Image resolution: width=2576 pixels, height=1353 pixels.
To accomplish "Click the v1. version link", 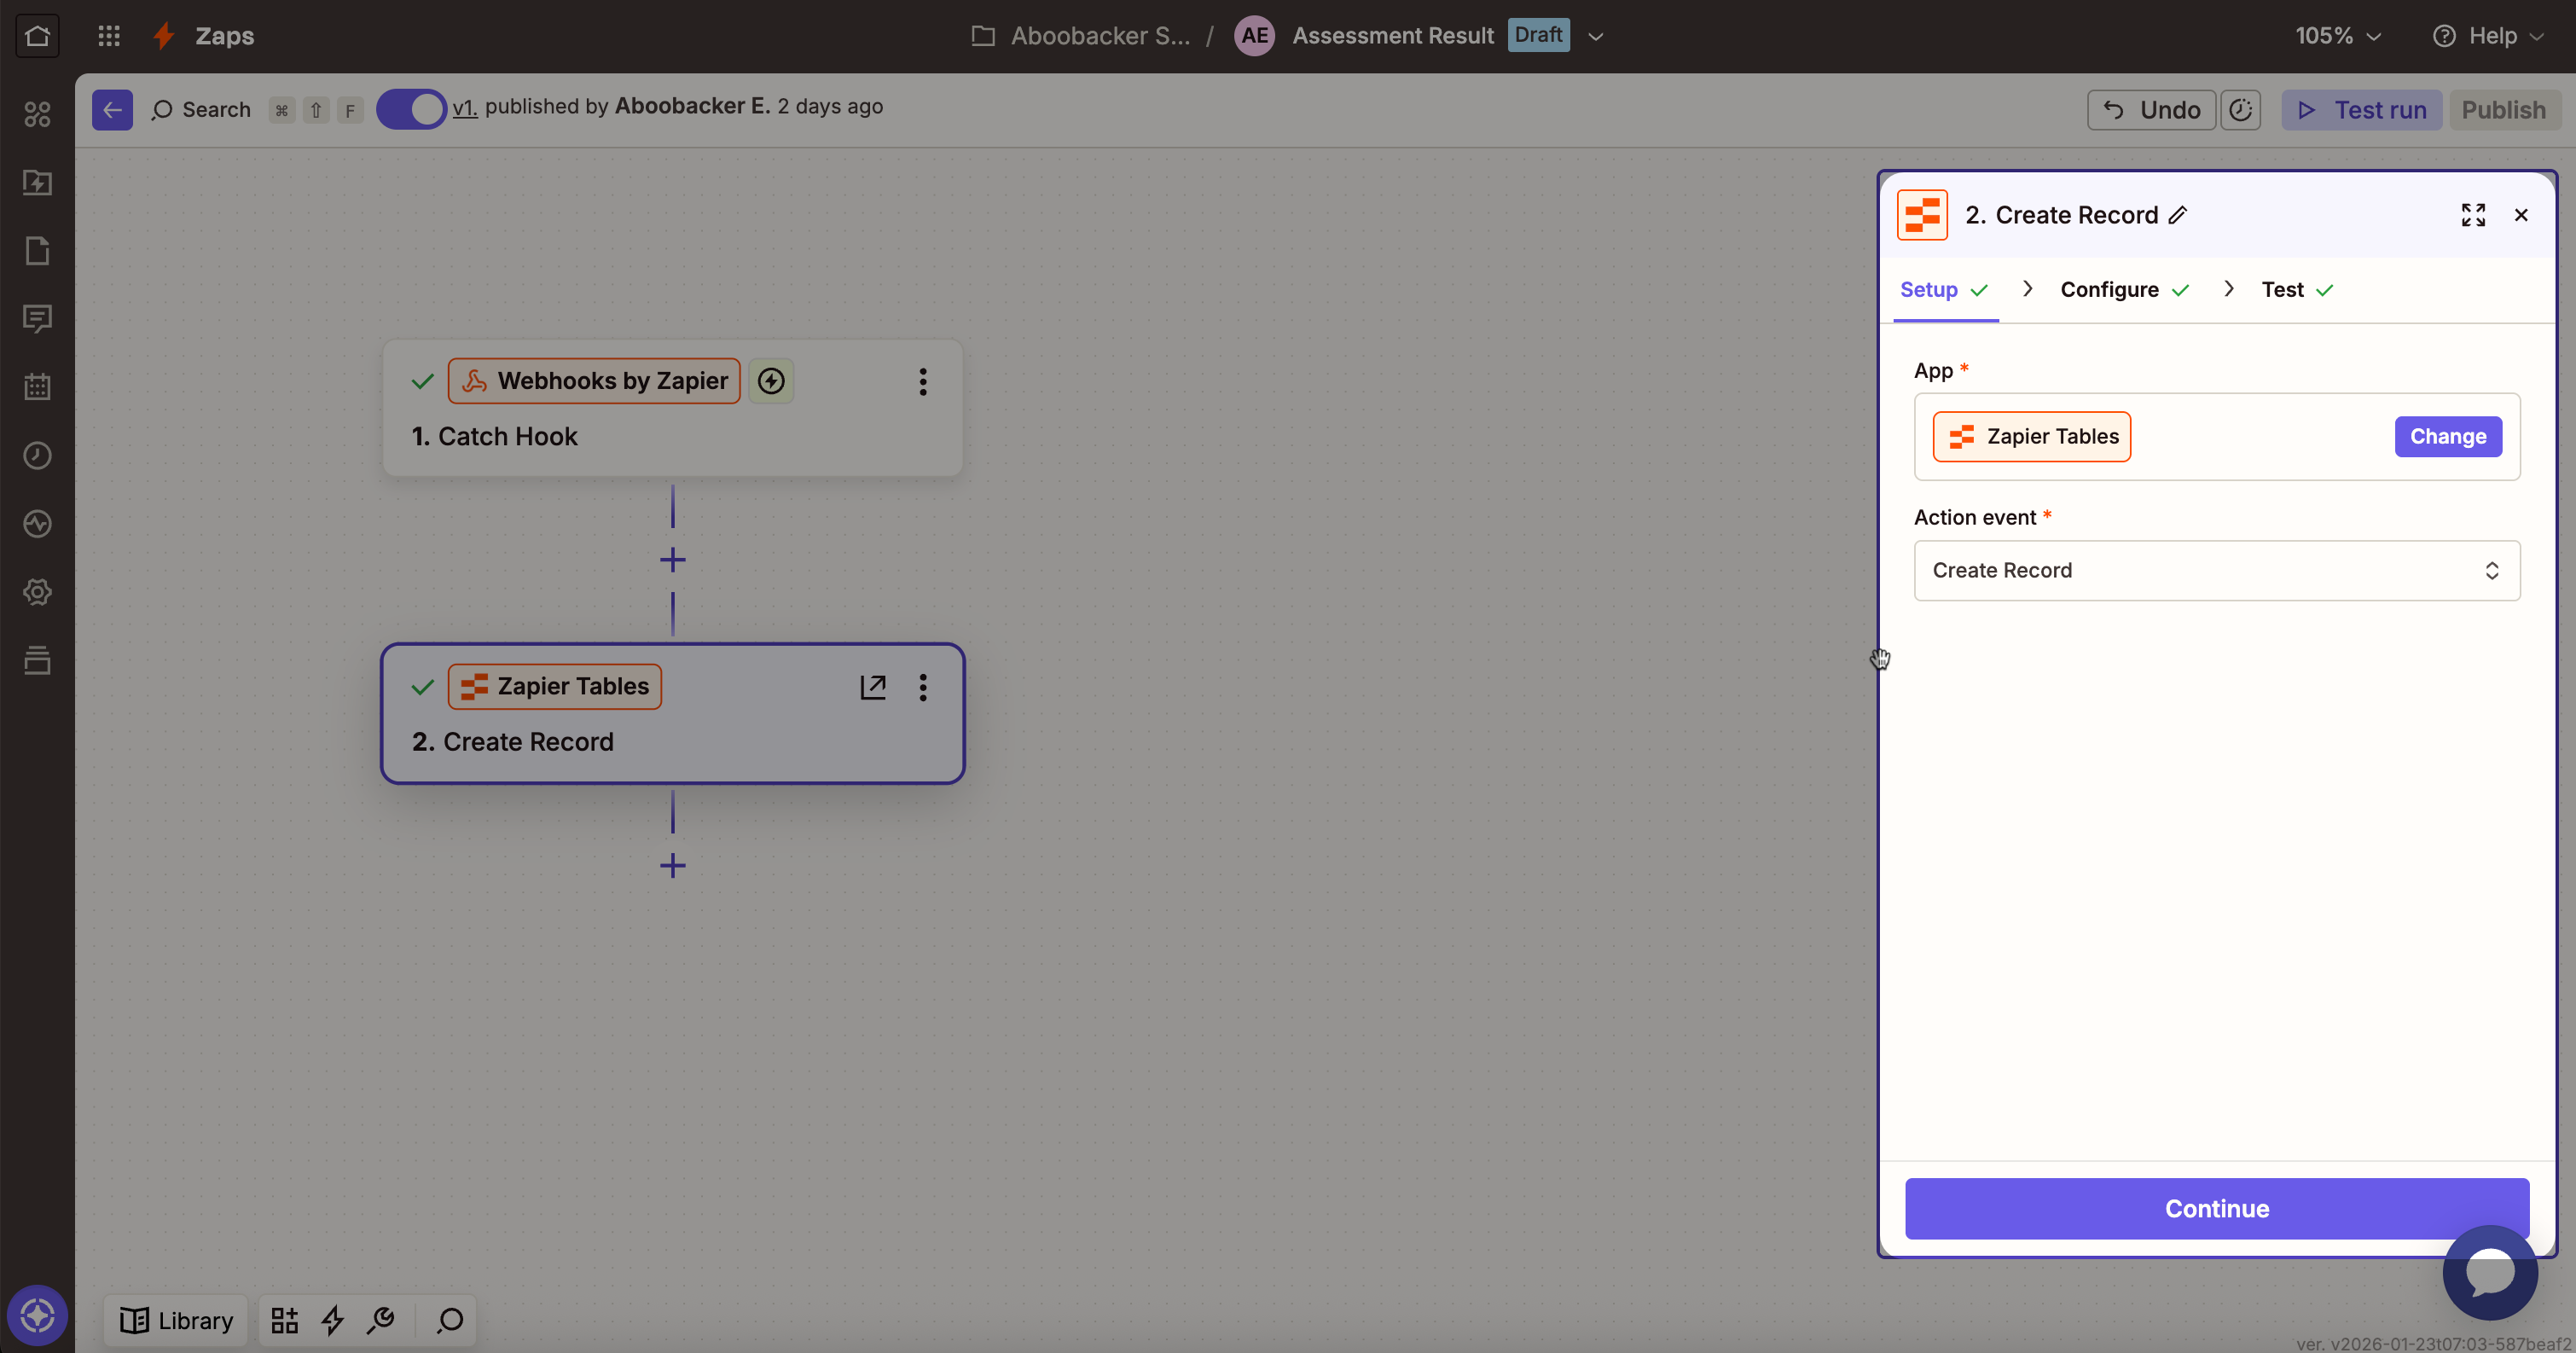I will tap(464, 107).
